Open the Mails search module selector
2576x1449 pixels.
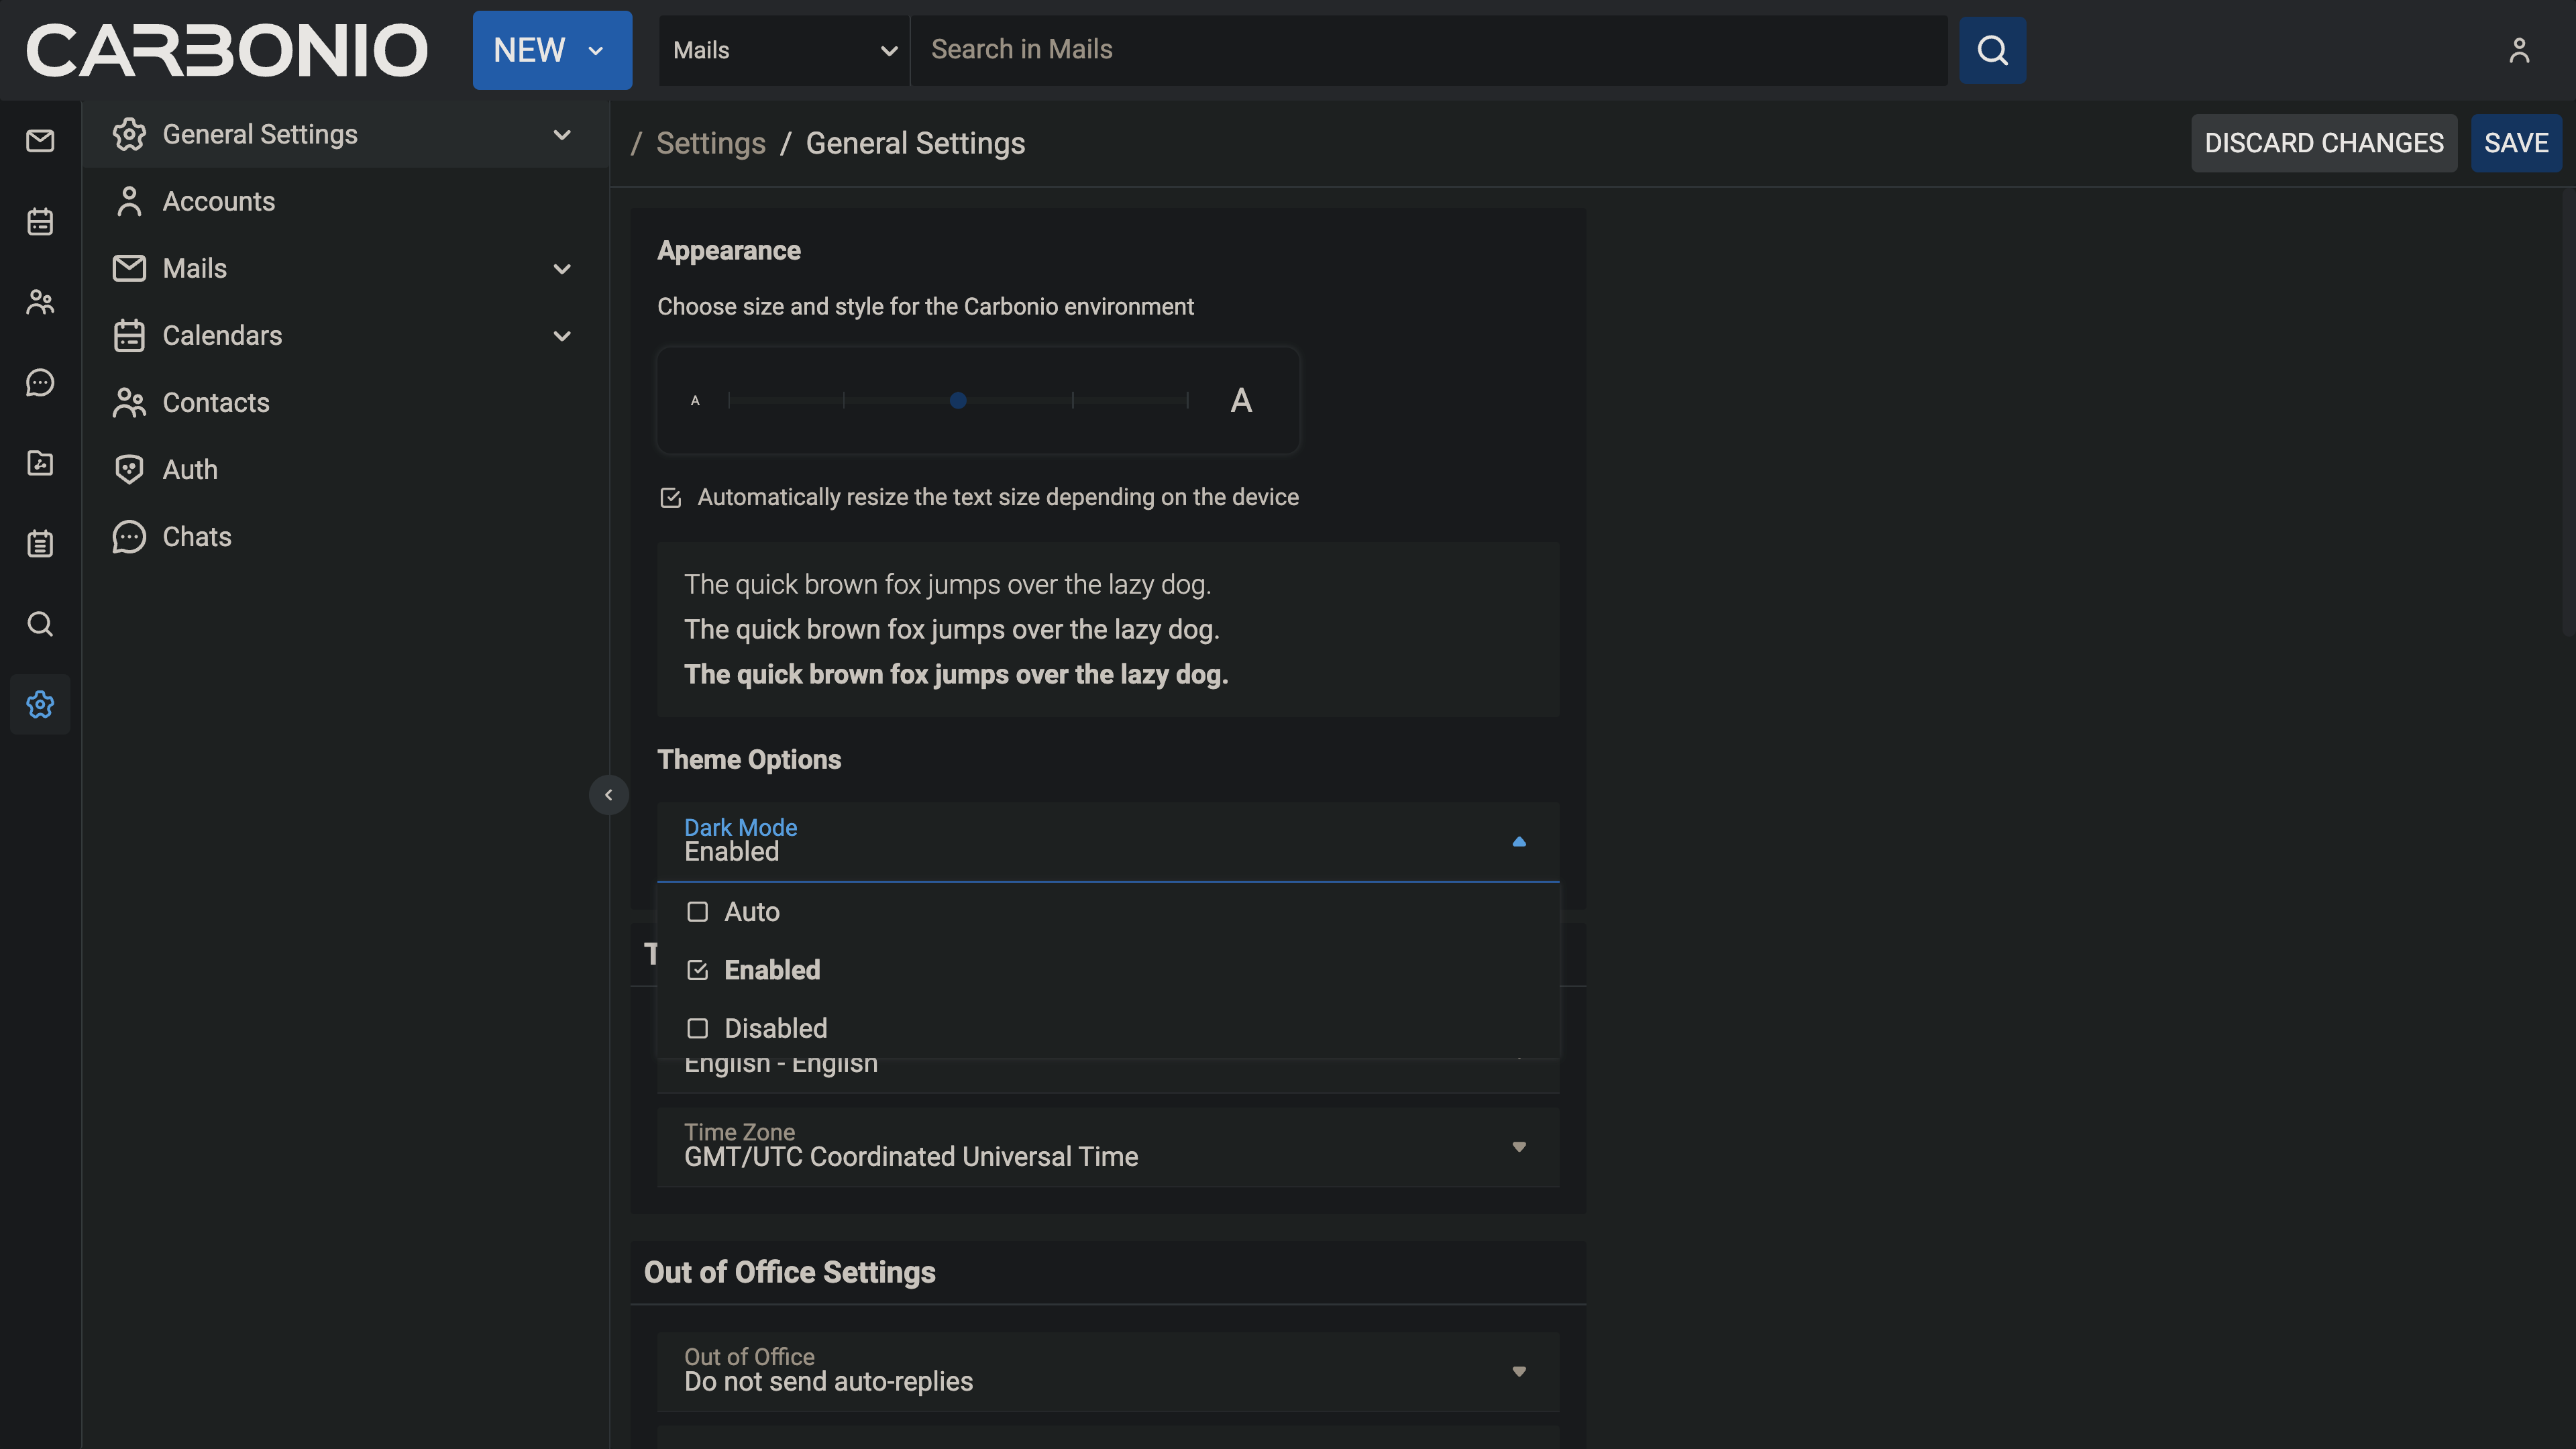click(783, 50)
